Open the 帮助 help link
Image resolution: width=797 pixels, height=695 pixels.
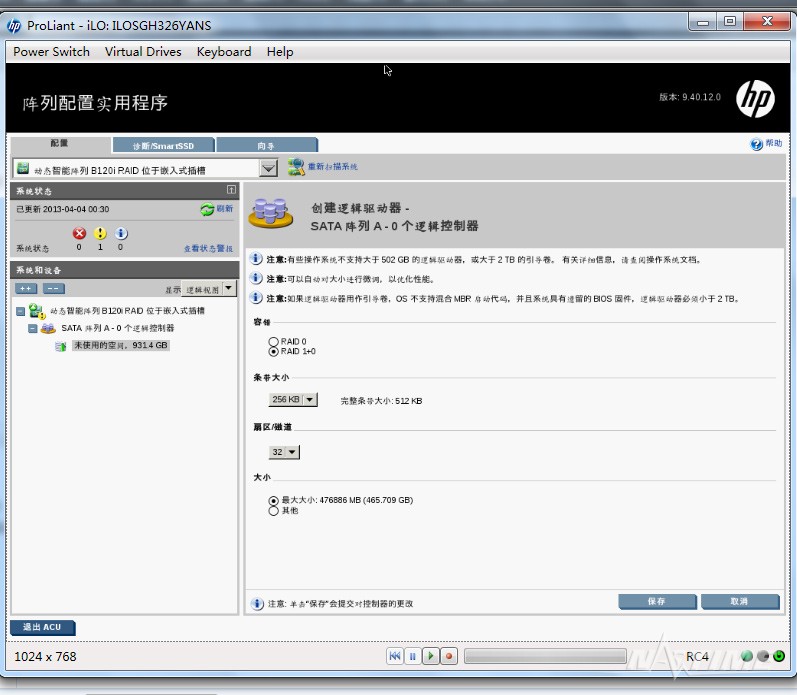pyautogui.click(x=774, y=143)
